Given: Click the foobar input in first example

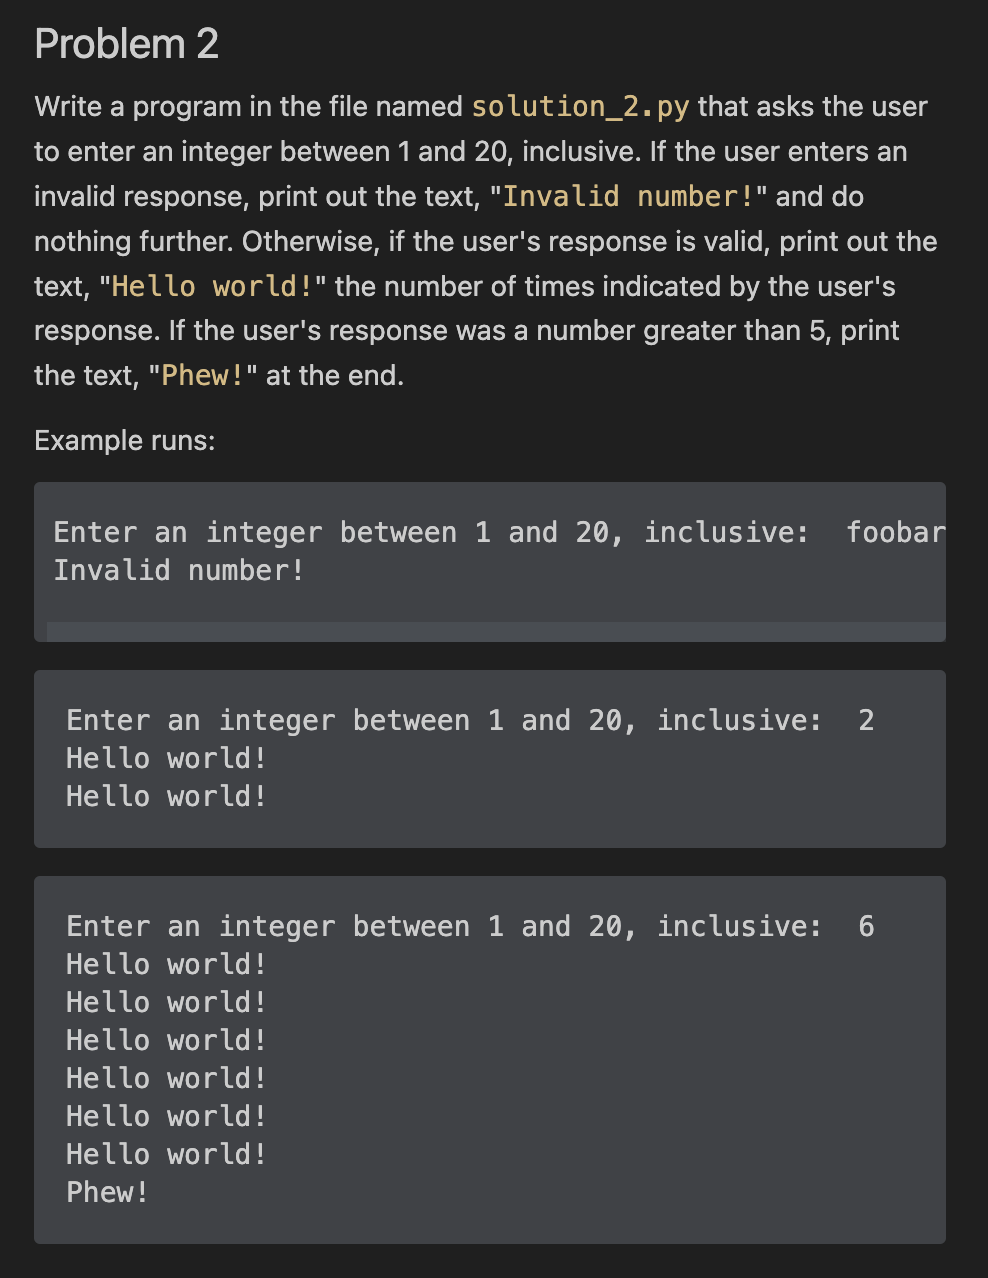Looking at the screenshot, I should (895, 532).
